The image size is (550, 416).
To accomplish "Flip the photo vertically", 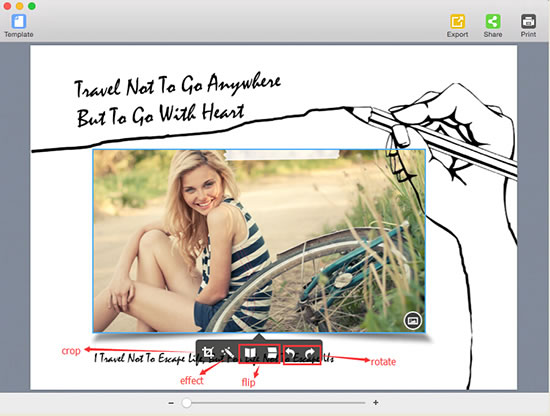I will click(272, 353).
